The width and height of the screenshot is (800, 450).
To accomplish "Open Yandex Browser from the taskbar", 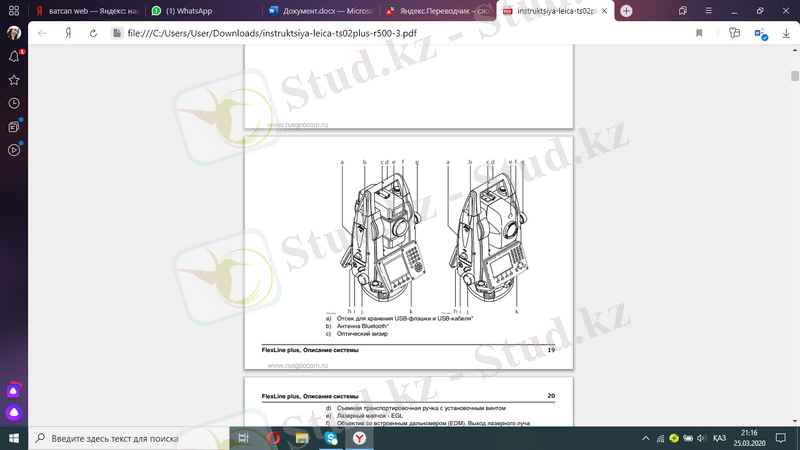I will pos(360,438).
